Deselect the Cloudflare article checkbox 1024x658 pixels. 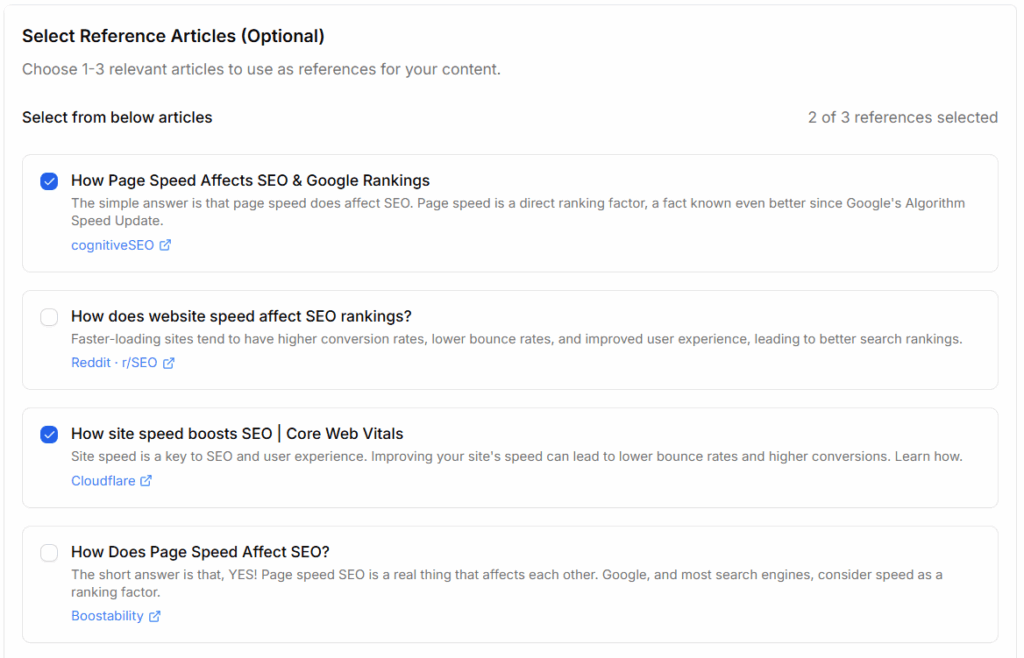pos(49,435)
